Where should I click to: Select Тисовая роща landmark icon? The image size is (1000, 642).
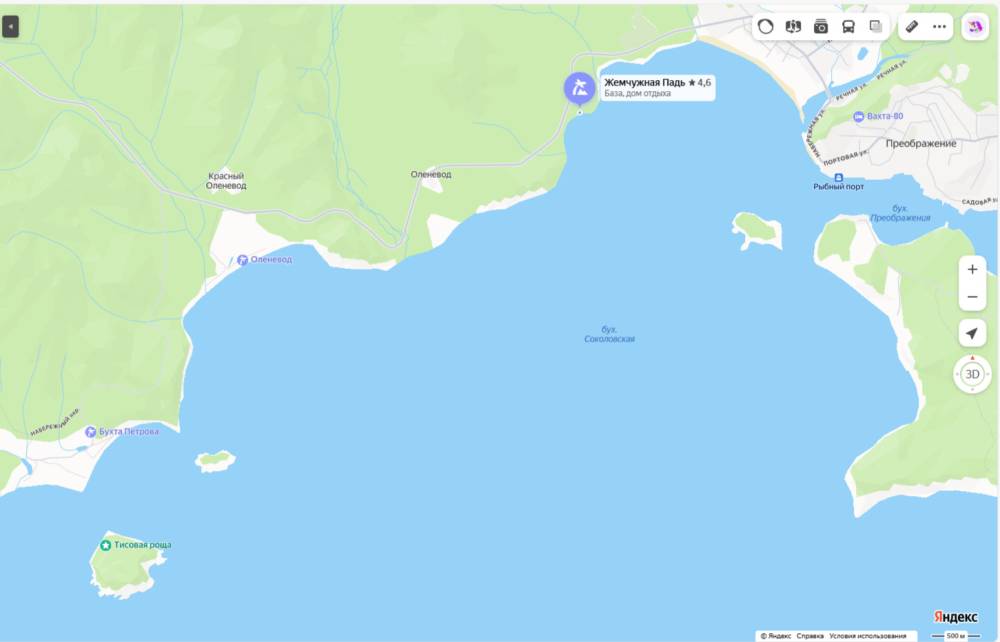(106, 545)
